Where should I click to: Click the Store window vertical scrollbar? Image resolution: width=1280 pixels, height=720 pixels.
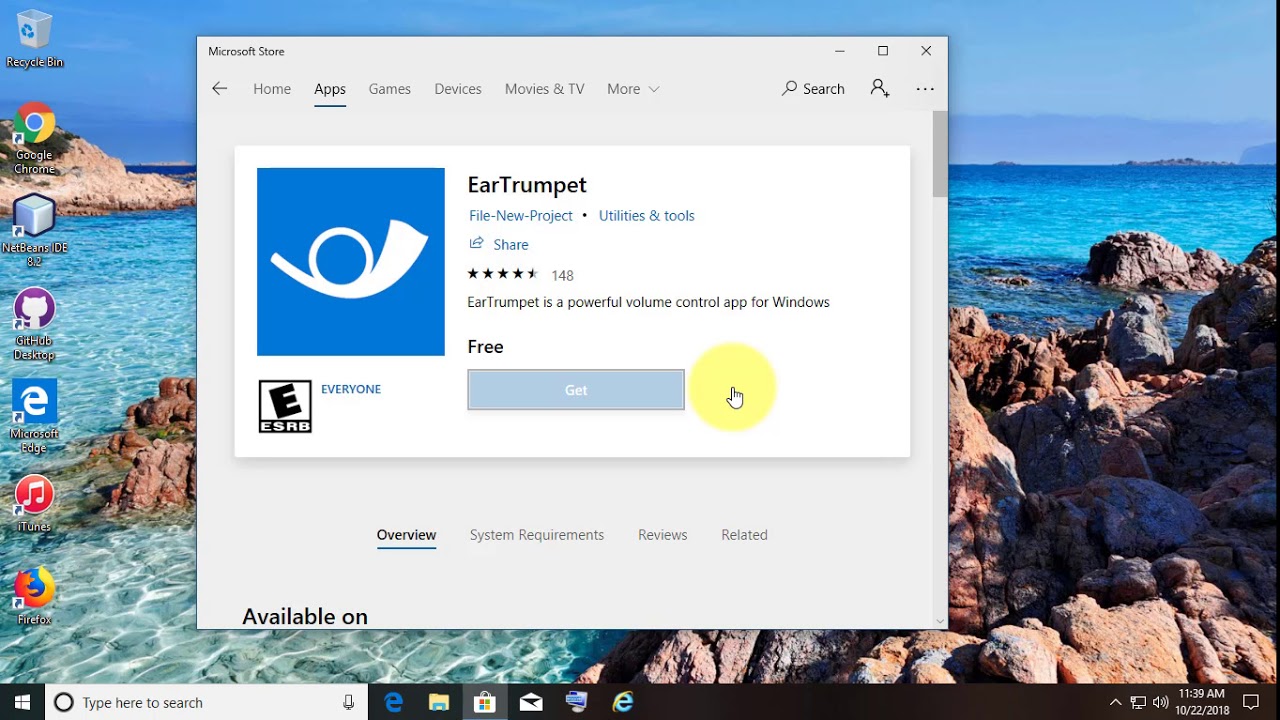[939, 155]
